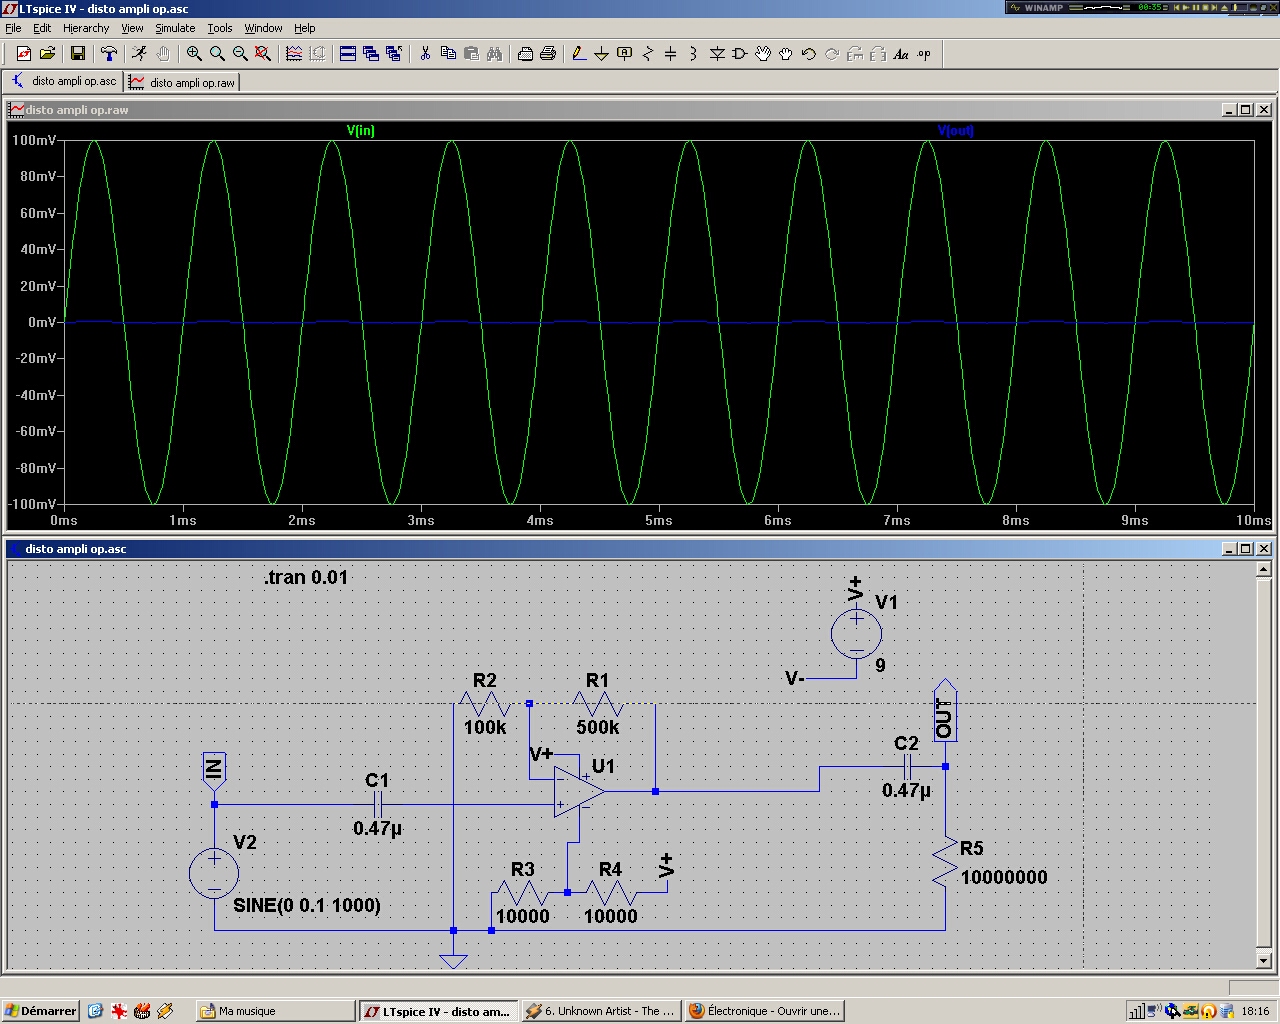
Task: Select the Capacitor tool
Action: coord(671,54)
